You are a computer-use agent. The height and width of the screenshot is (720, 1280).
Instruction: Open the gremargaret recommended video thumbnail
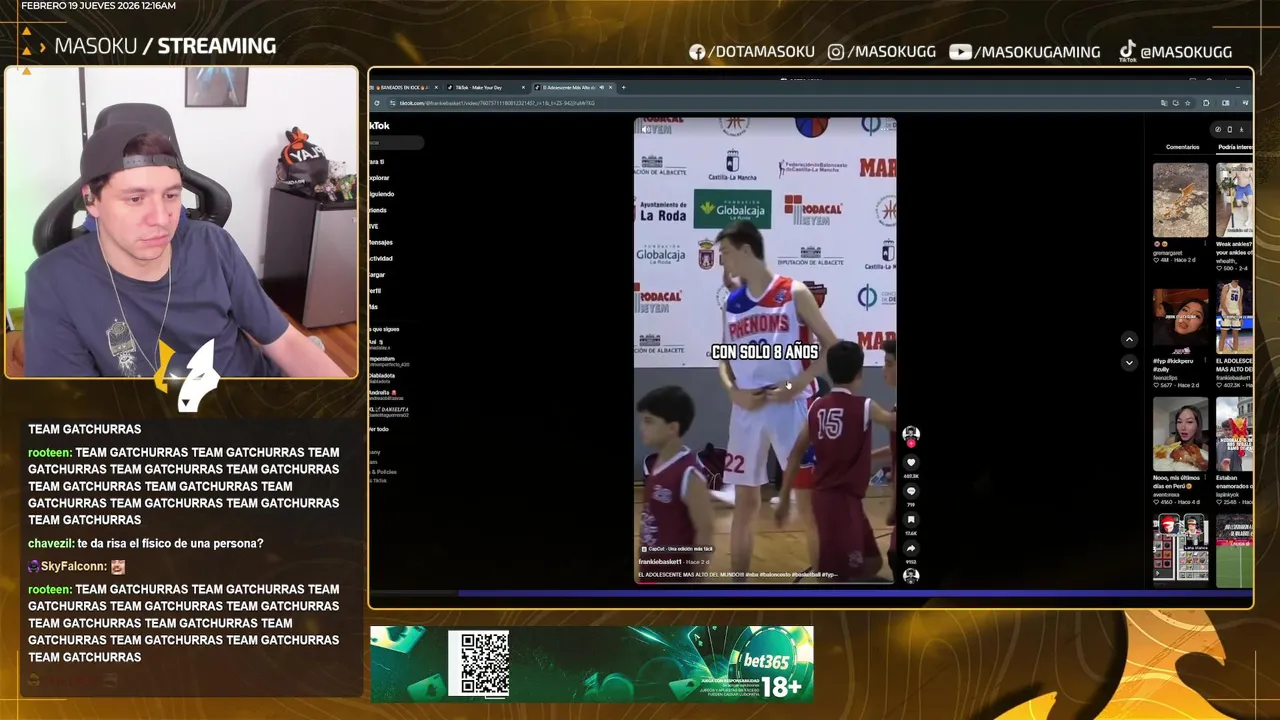tap(1180, 199)
